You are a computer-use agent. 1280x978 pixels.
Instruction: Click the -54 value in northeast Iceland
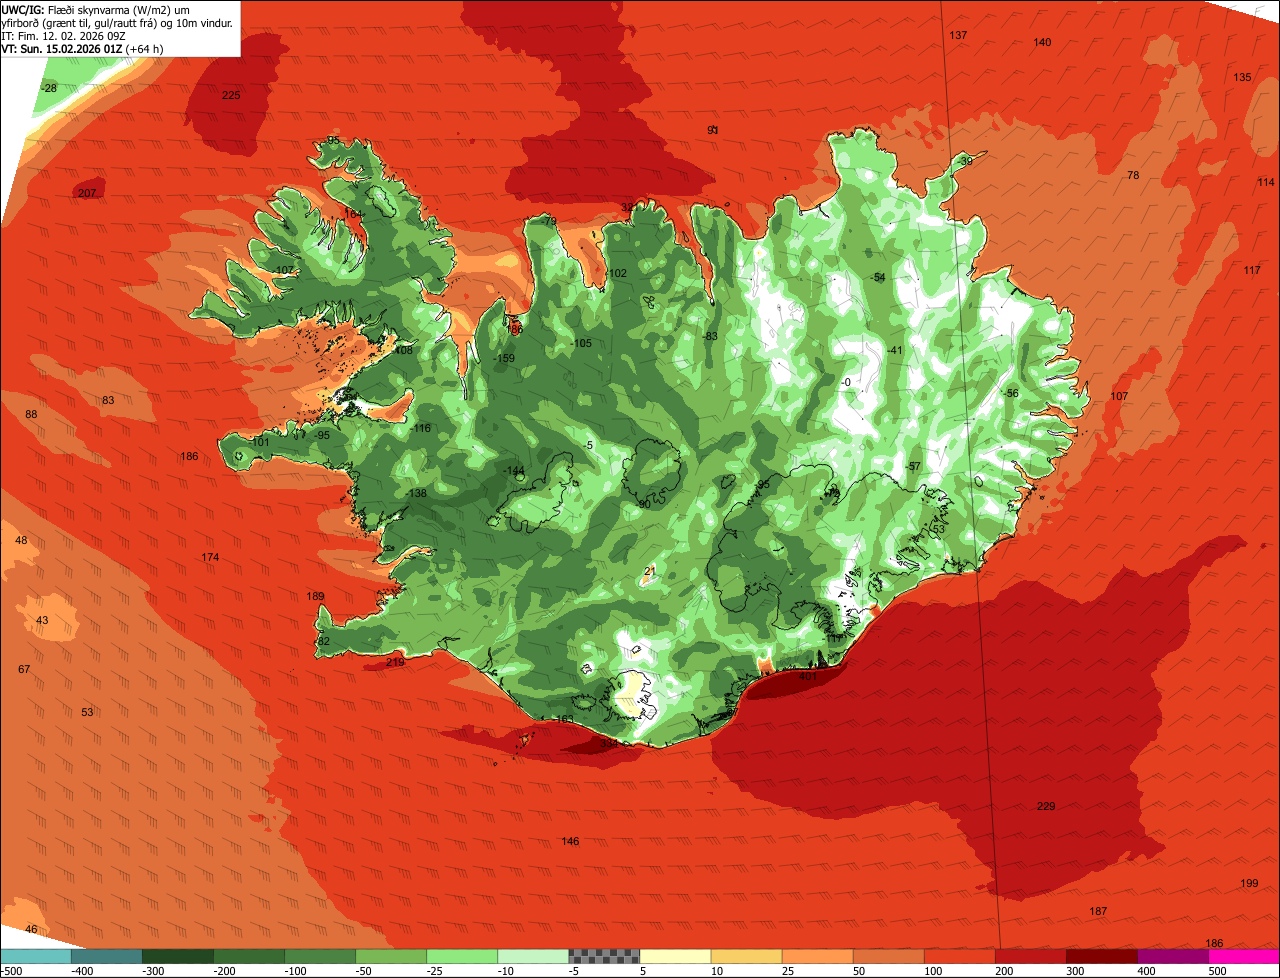click(x=878, y=277)
